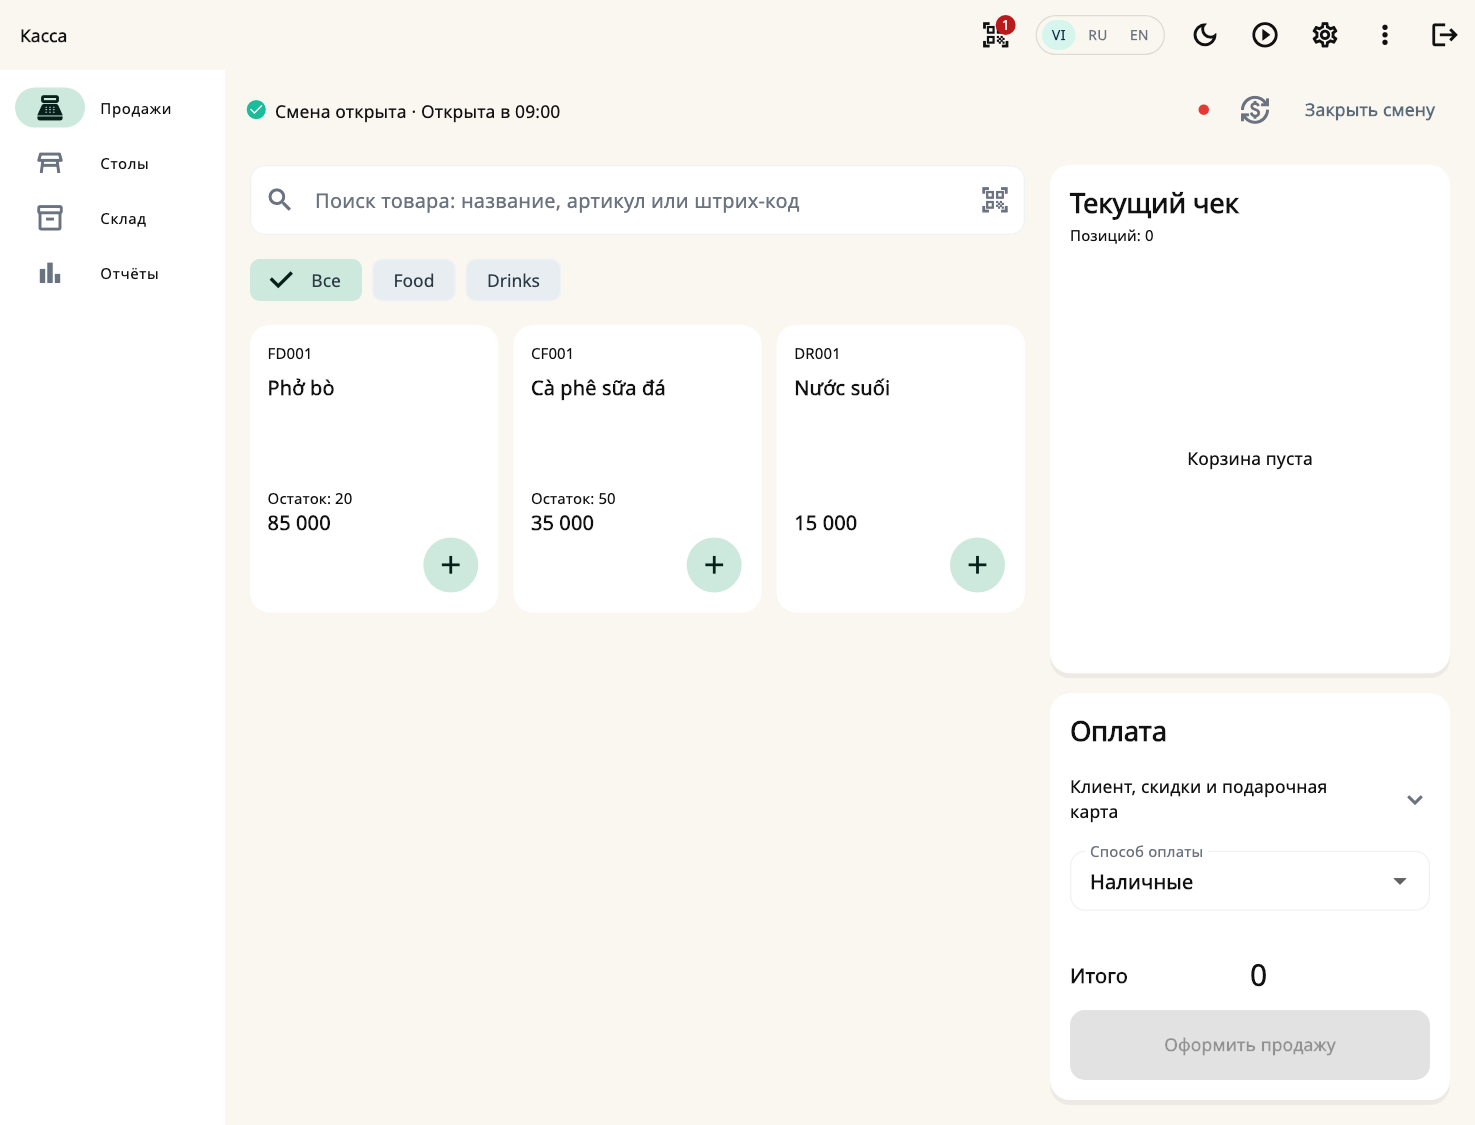Image resolution: width=1475 pixels, height=1125 pixels.
Task: Click the FD001 article code
Action: pos(290,354)
